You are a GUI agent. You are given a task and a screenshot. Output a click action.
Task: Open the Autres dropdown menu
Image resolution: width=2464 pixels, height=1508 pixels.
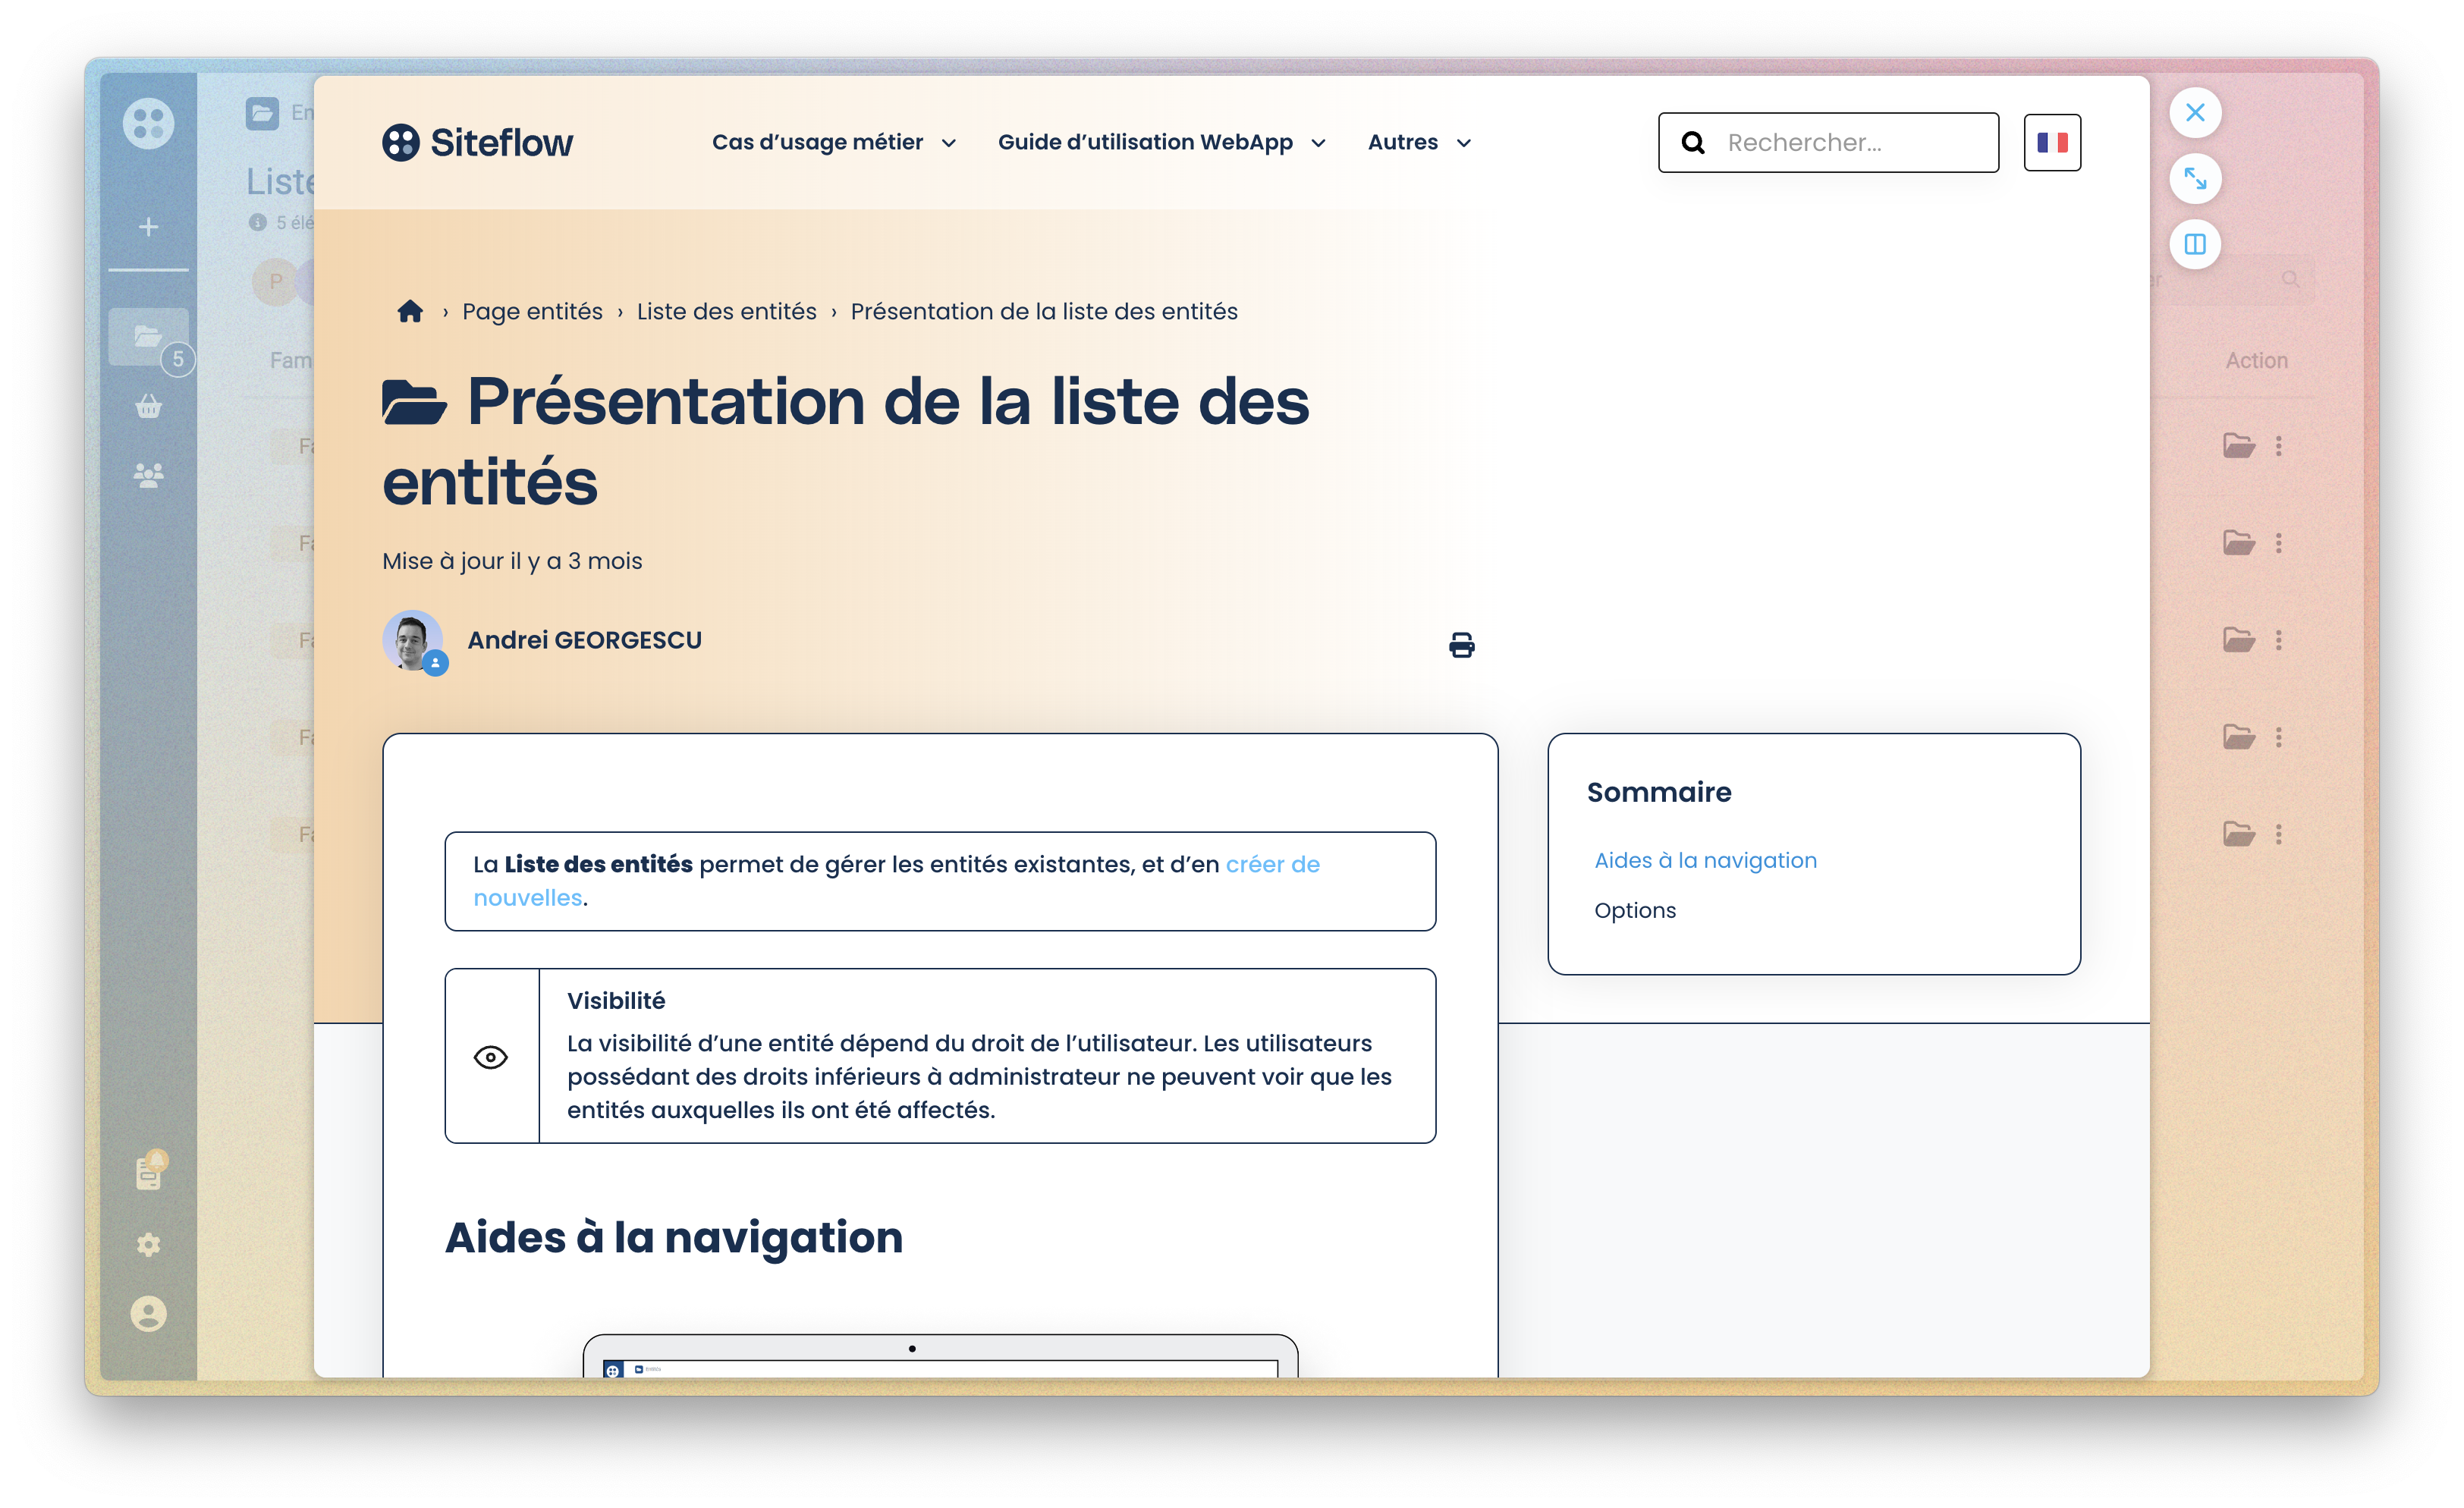click(x=1418, y=143)
